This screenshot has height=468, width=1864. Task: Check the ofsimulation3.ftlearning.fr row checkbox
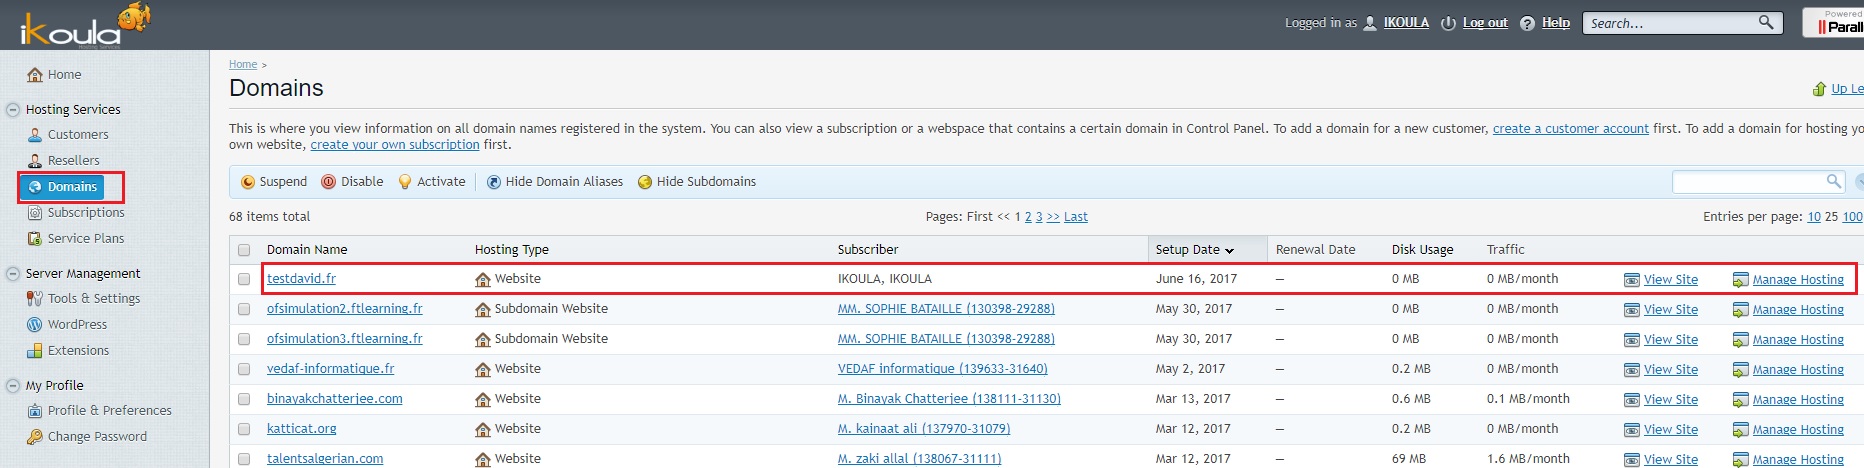[244, 339]
